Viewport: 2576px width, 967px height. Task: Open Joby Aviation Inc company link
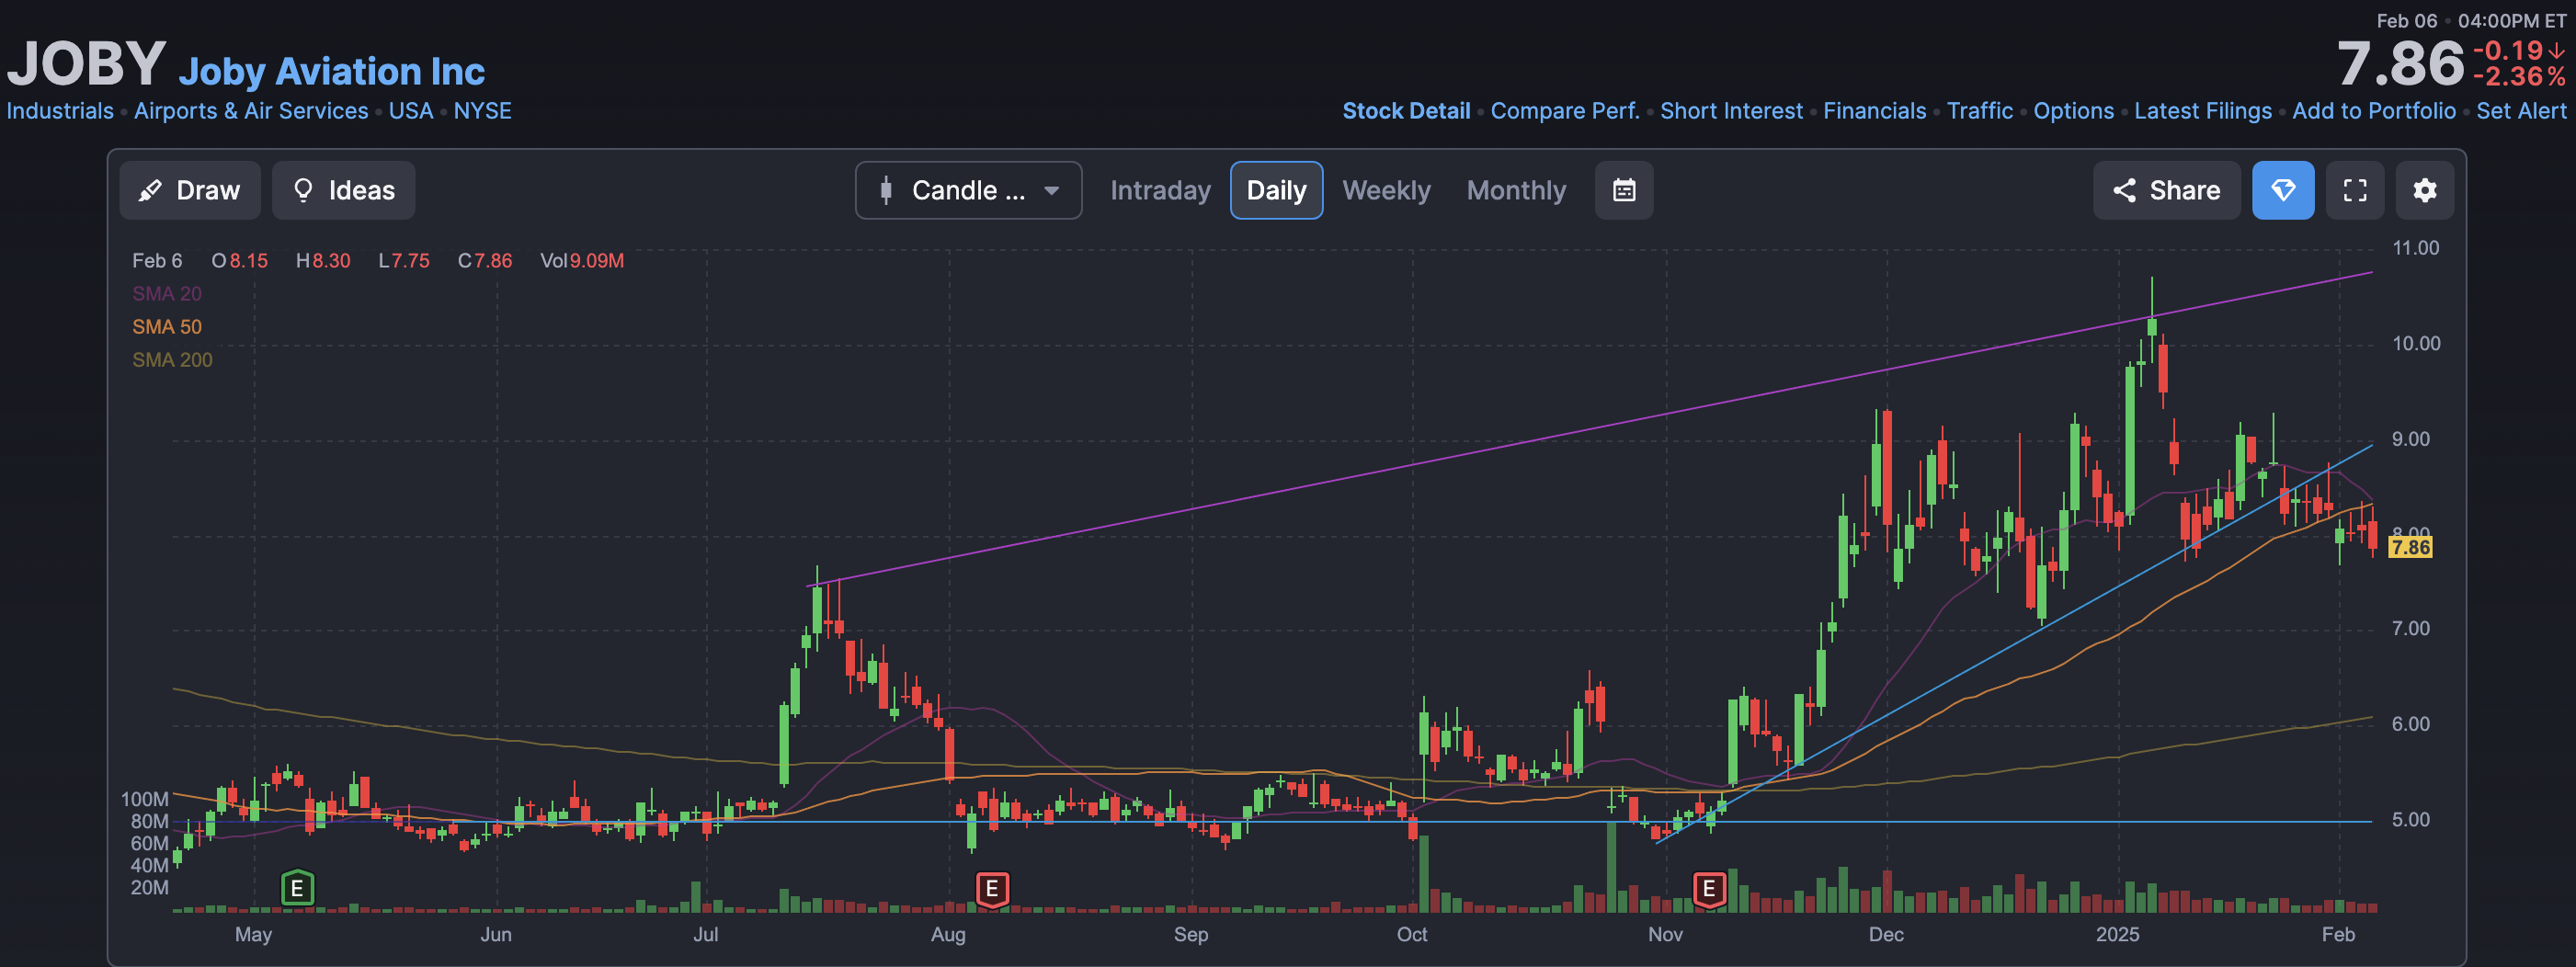(x=331, y=71)
